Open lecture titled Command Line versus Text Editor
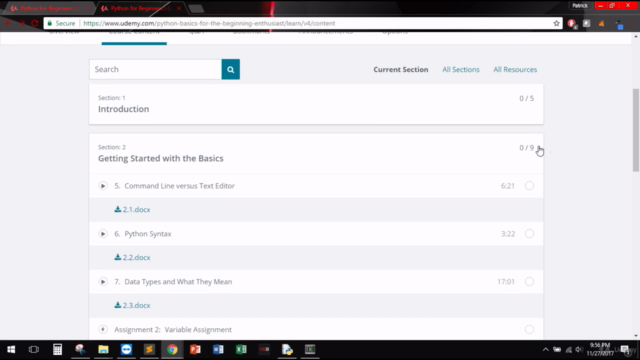This screenshot has height=360, width=640. (x=180, y=186)
